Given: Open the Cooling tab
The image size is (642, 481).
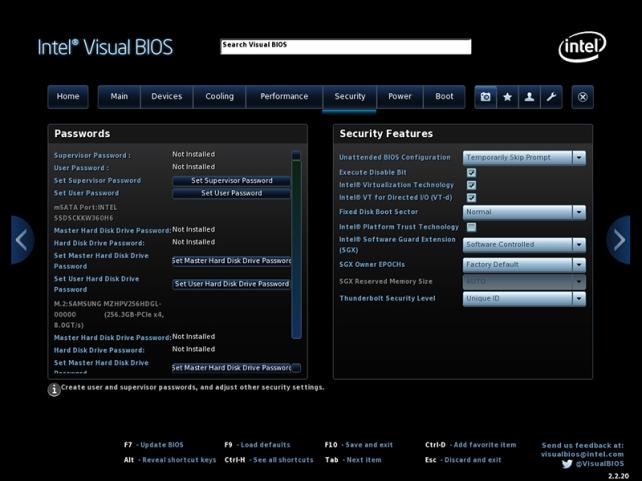Looking at the screenshot, I should tap(219, 97).
